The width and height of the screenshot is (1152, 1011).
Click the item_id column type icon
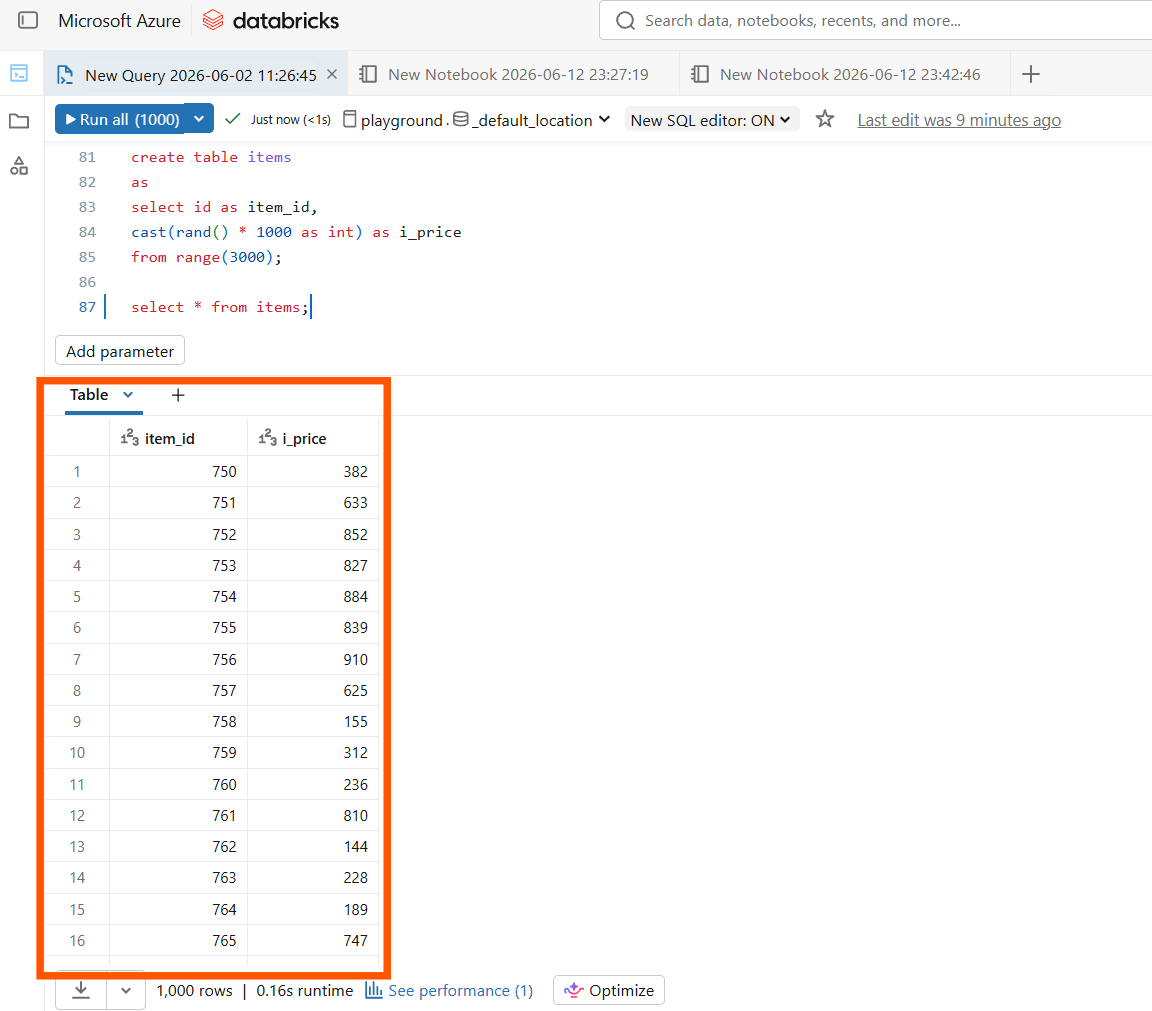click(x=129, y=437)
